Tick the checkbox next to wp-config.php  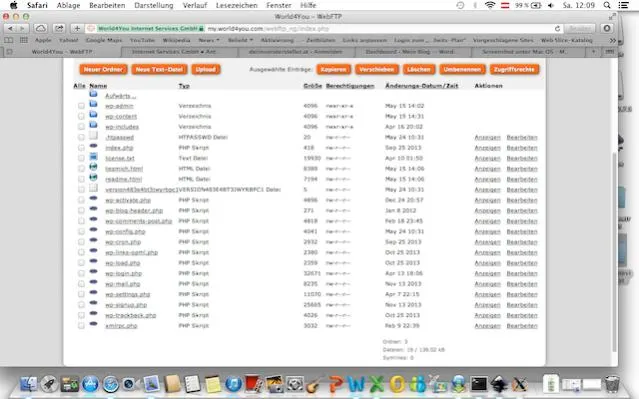(x=81, y=231)
